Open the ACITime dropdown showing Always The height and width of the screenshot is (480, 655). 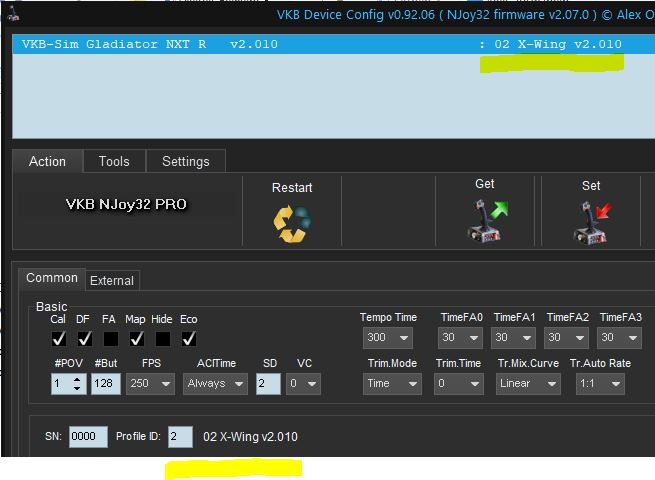coord(215,383)
